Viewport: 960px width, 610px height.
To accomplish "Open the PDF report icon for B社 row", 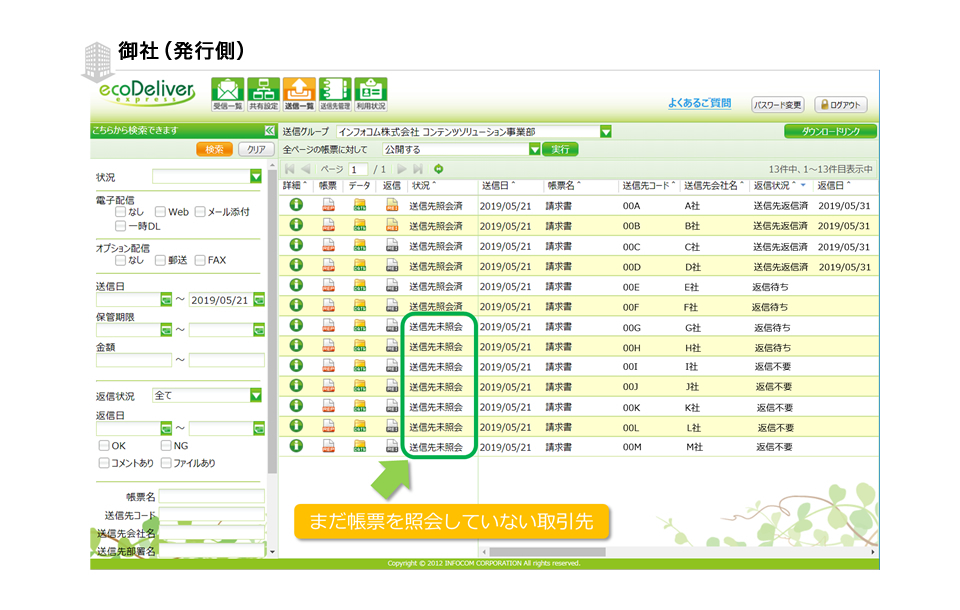I will tap(328, 226).
